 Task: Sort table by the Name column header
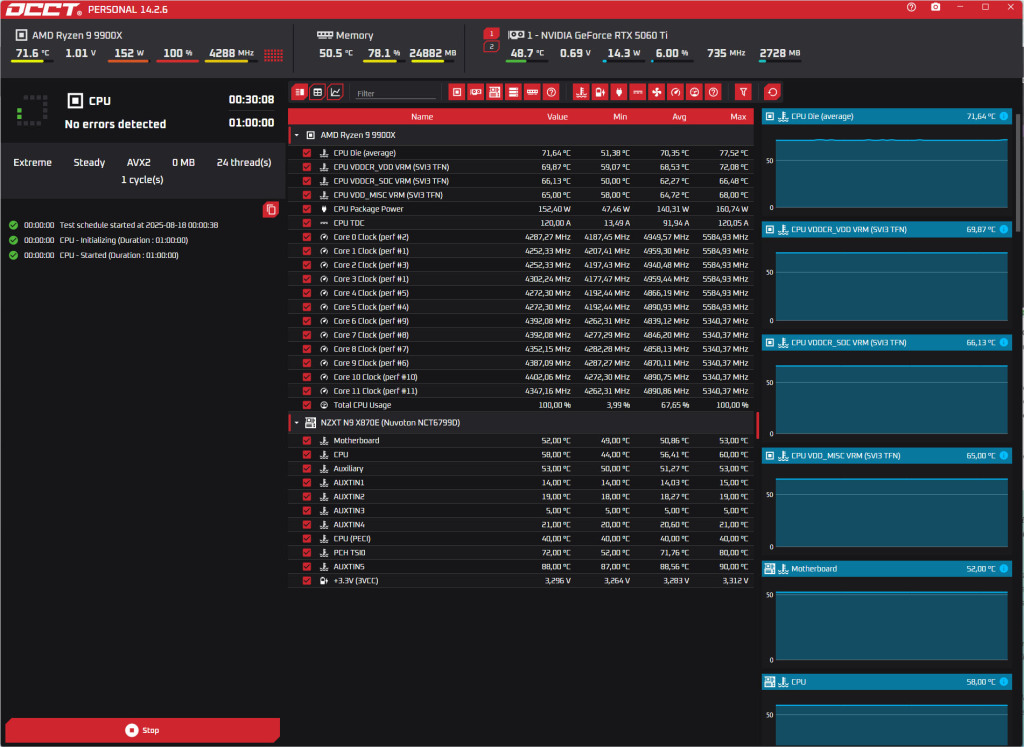[422, 117]
